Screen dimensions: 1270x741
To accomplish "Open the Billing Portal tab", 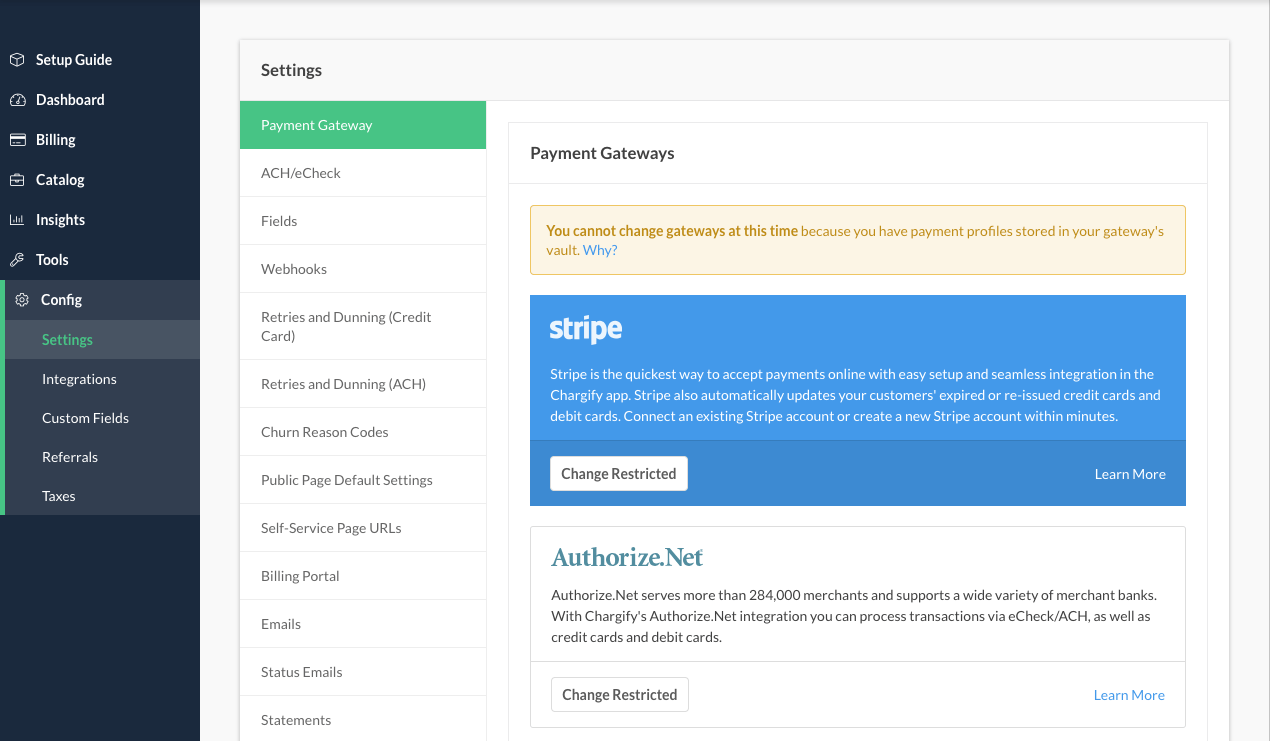I will 363,576.
